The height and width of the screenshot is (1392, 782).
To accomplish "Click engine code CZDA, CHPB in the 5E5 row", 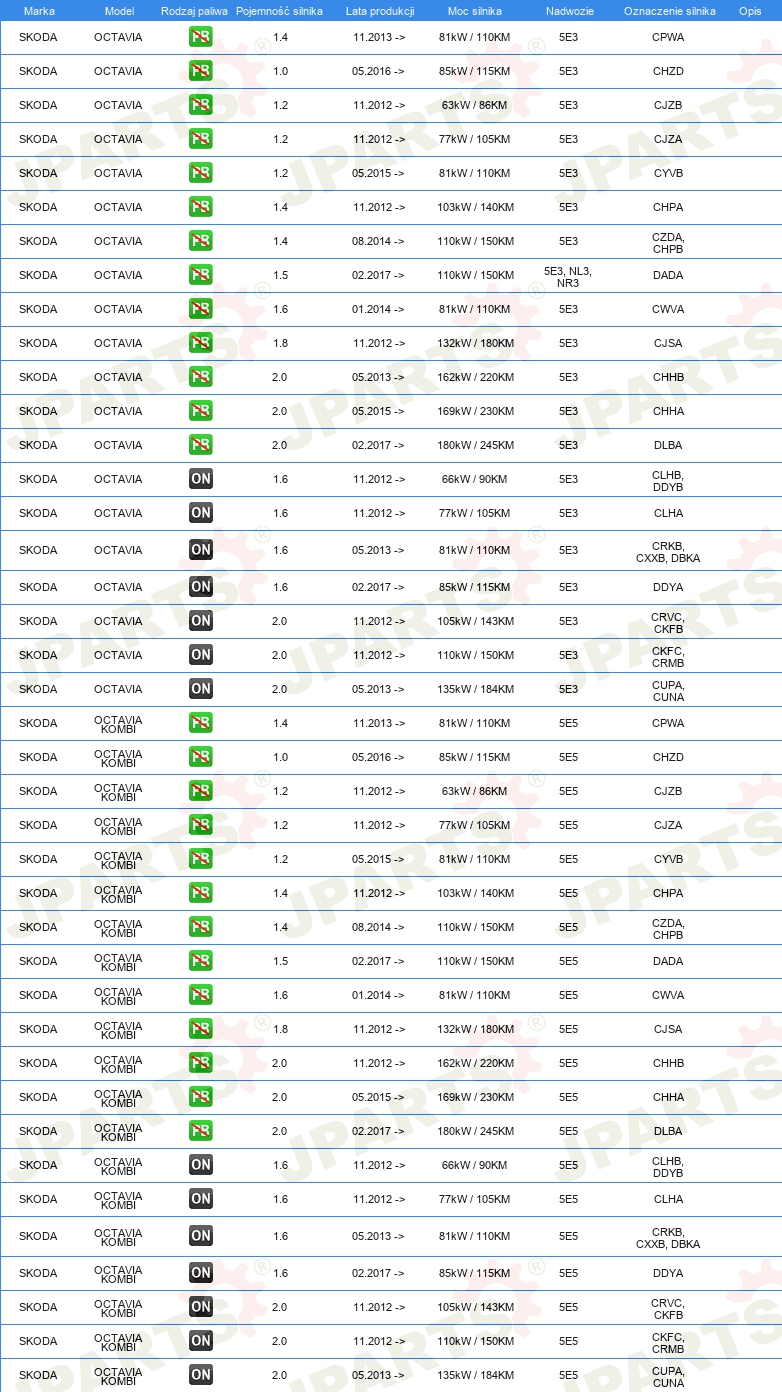I will click(x=668, y=927).
